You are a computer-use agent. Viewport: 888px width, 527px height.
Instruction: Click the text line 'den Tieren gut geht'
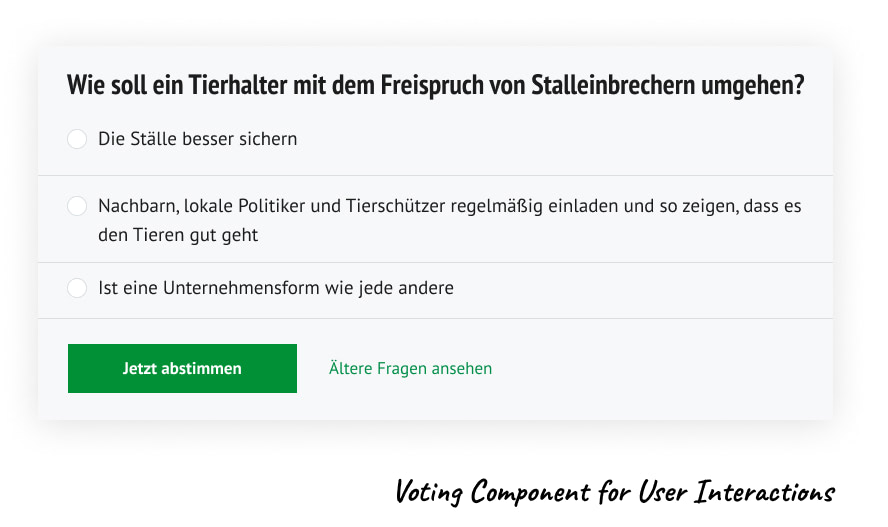tap(178, 235)
